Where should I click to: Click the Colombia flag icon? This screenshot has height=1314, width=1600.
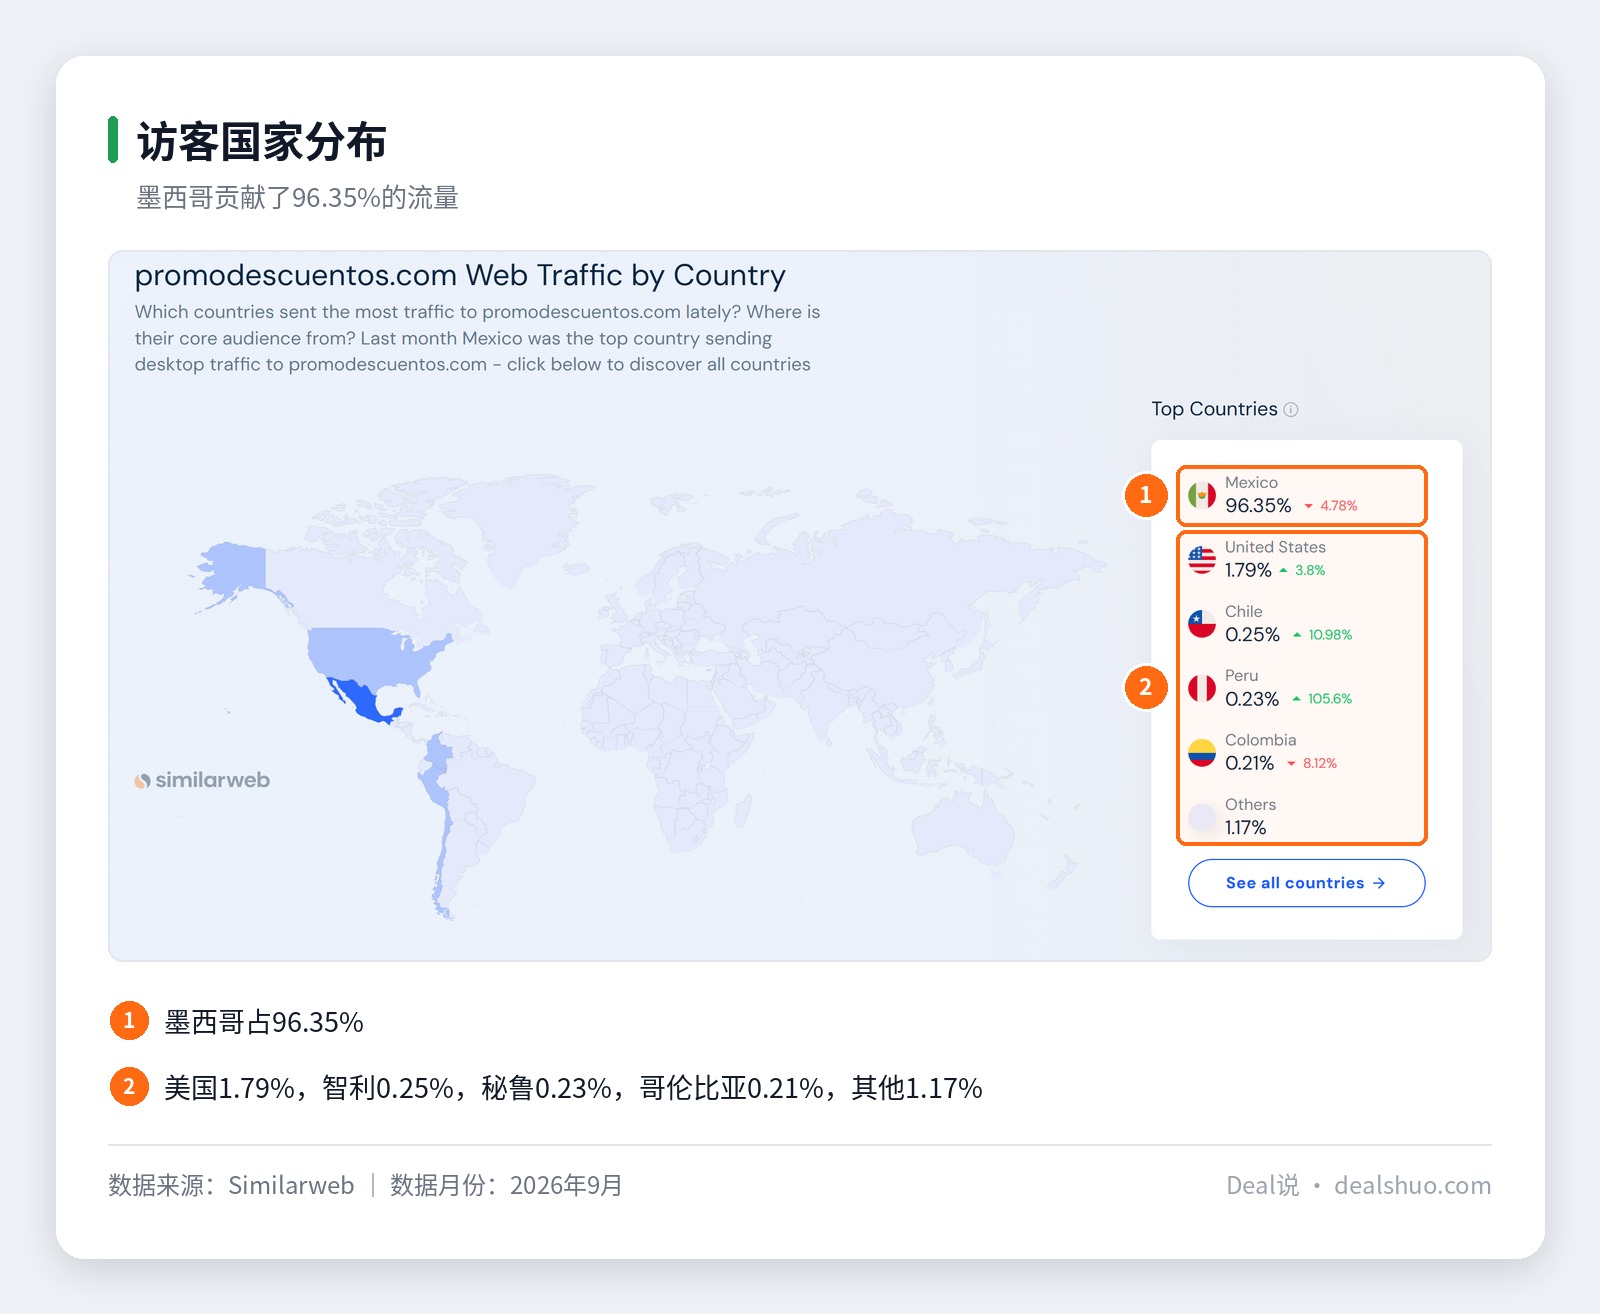coord(1202,752)
